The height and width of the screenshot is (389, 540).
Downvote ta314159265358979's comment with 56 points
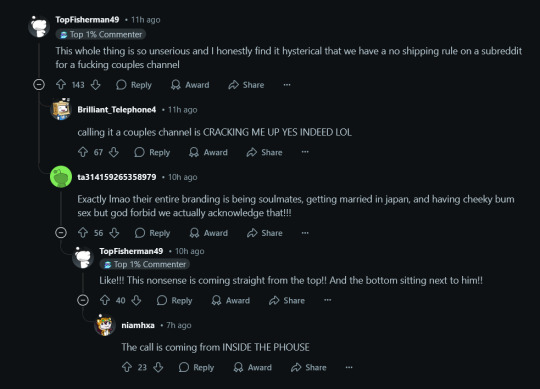(x=114, y=233)
